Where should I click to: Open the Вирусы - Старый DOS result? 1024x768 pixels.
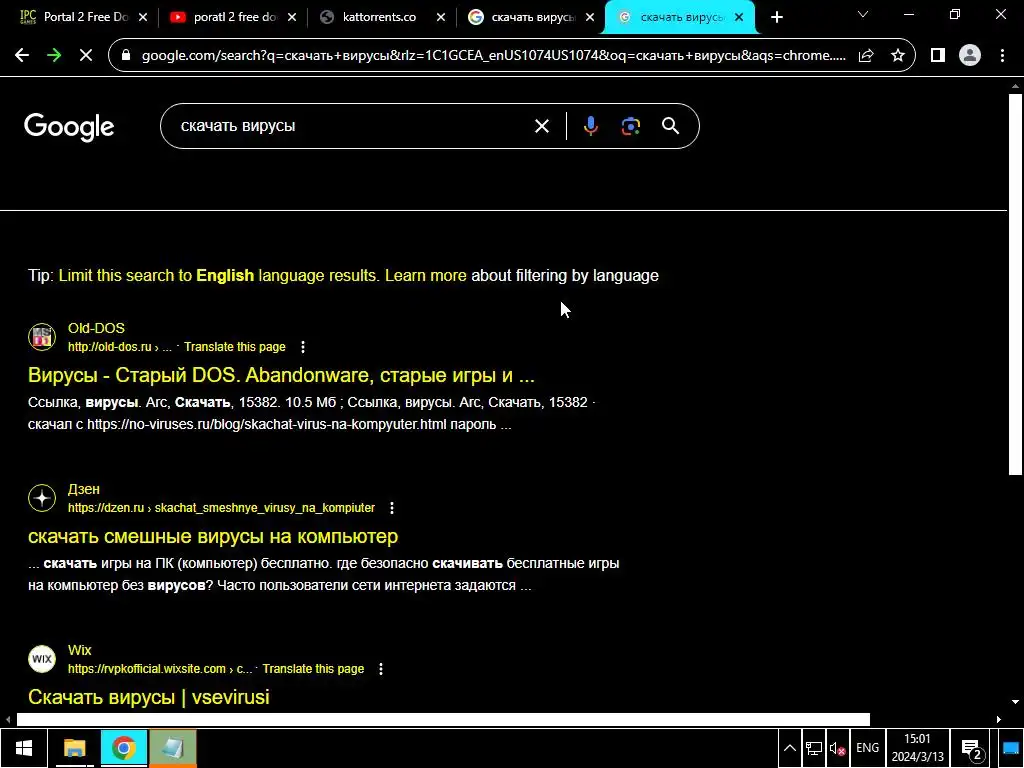281,376
